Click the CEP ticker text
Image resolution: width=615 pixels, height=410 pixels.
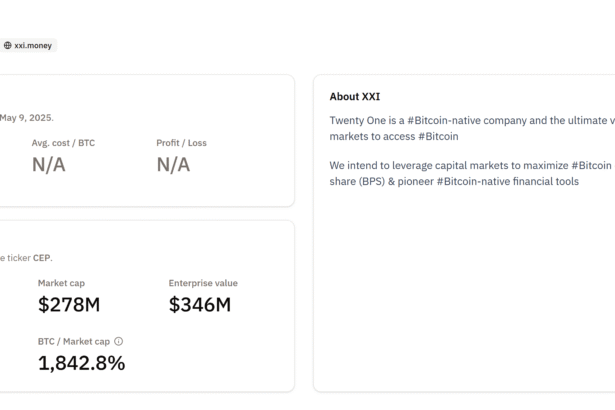(x=41, y=258)
